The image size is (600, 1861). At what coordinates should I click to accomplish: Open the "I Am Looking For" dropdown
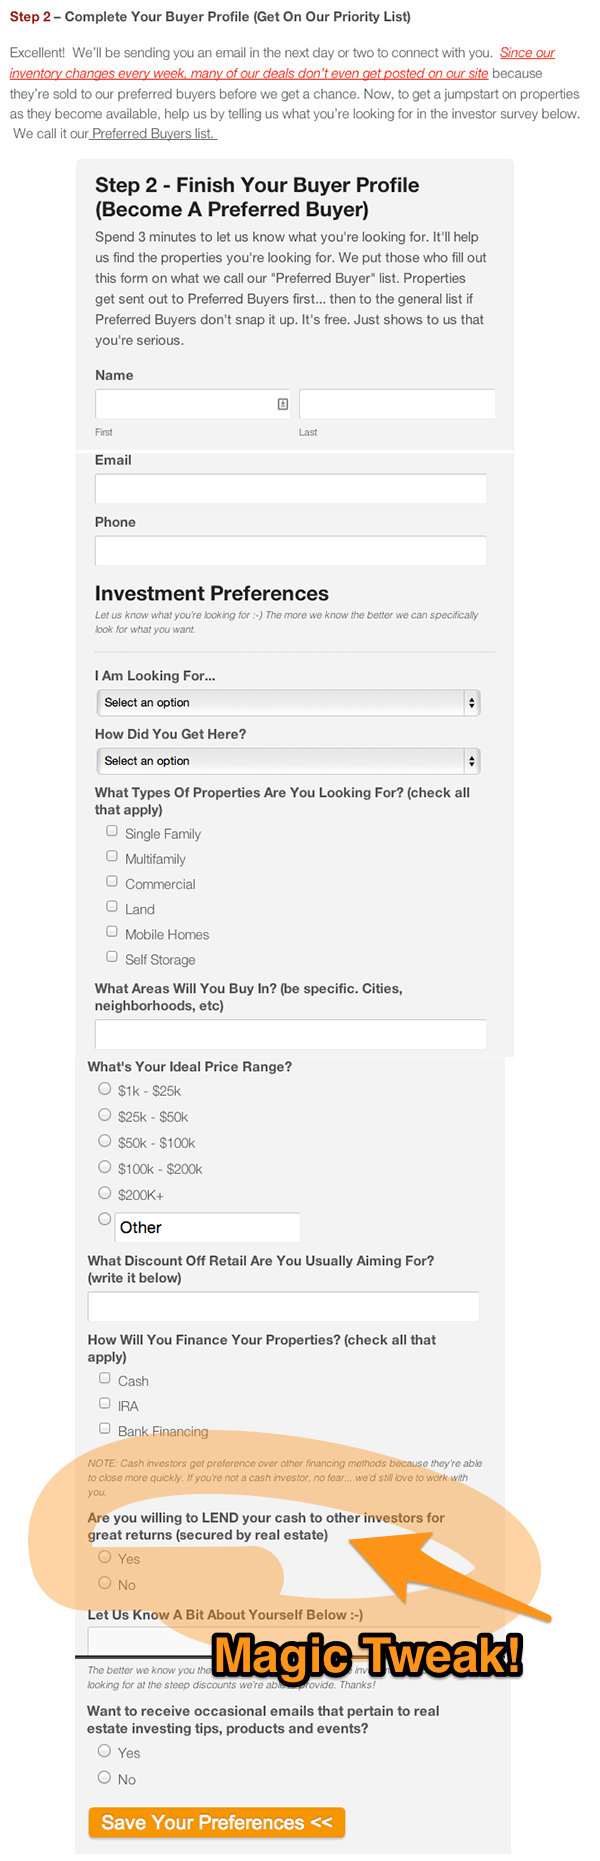pyautogui.click(x=288, y=703)
